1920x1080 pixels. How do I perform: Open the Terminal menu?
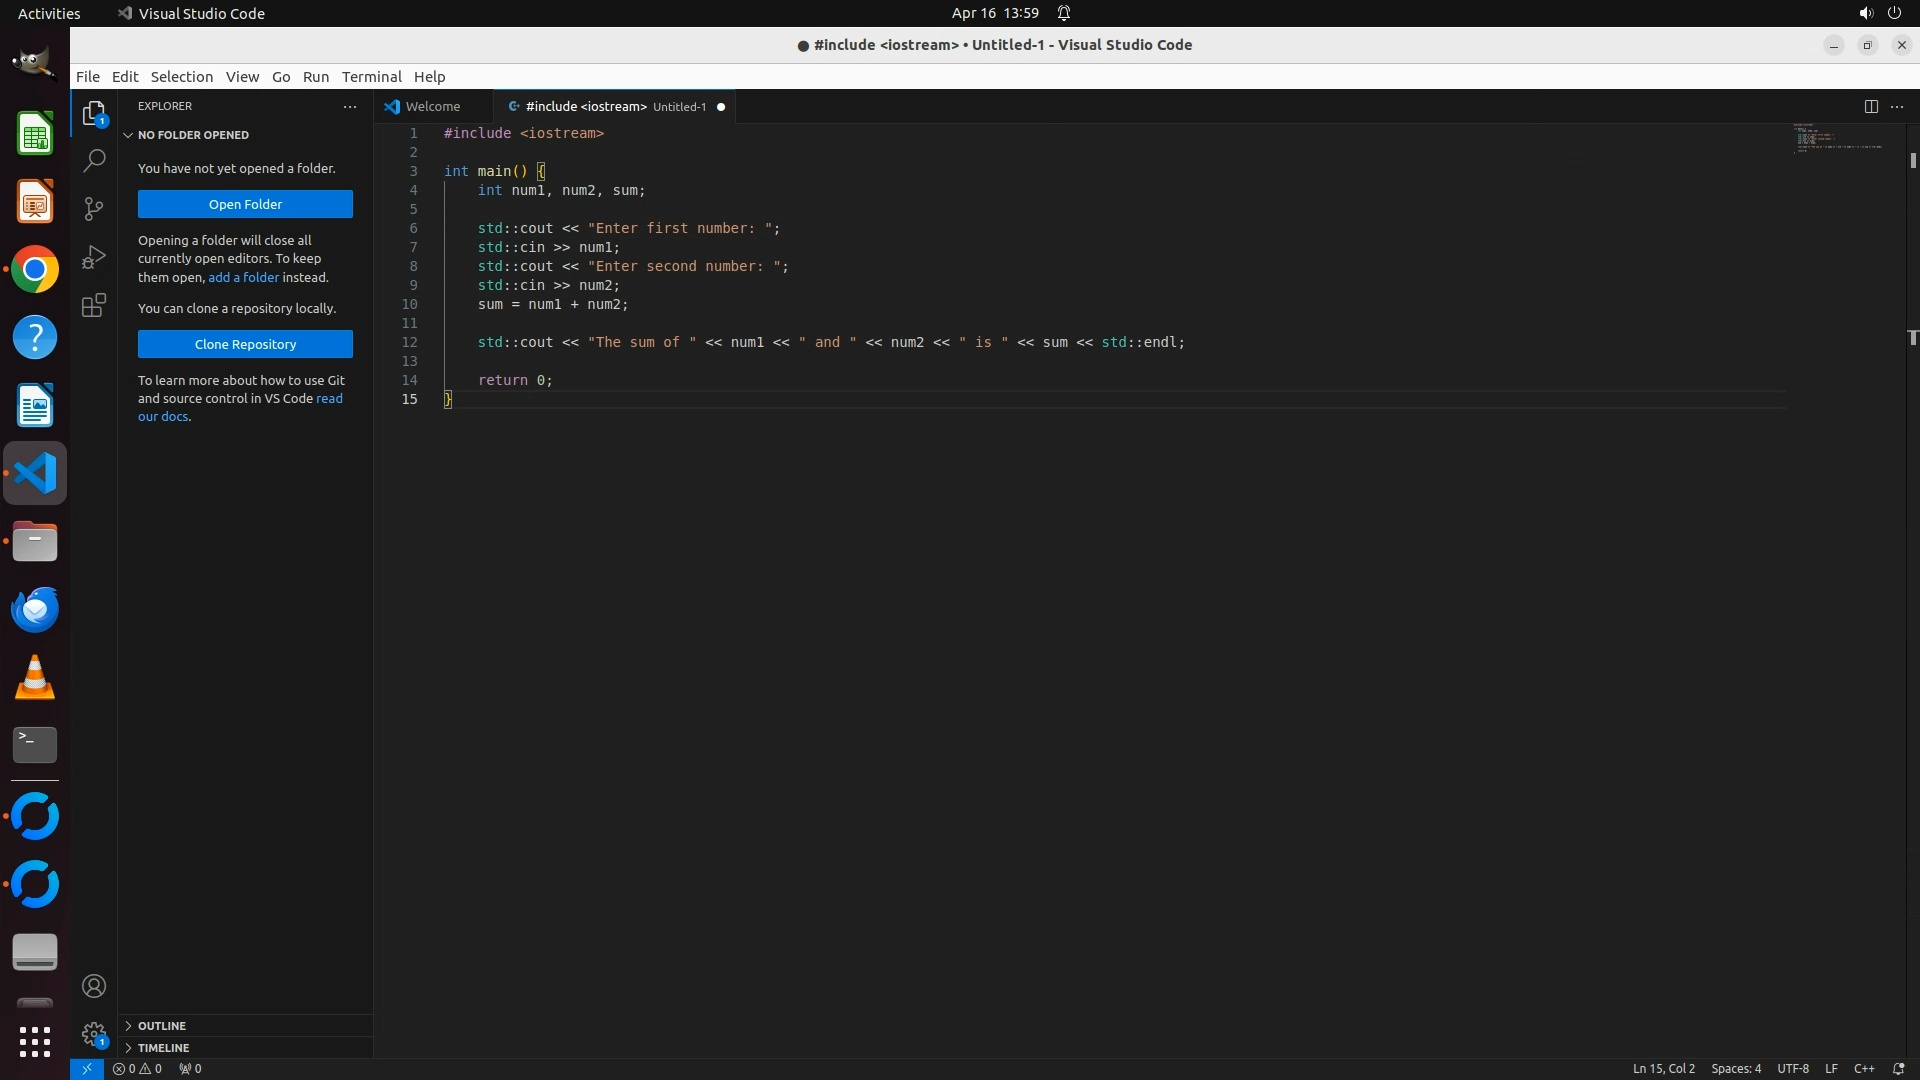(x=371, y=77)
